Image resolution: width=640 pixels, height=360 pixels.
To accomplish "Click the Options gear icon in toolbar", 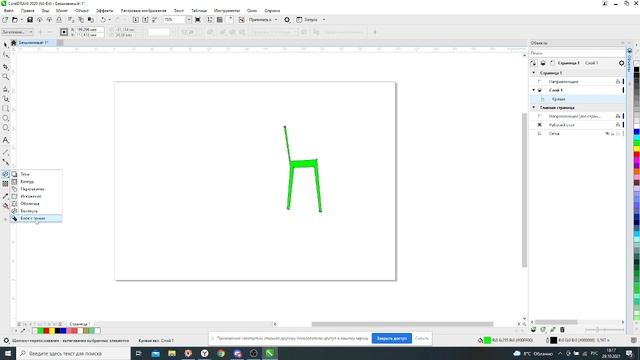I will [x=287, y=20].
